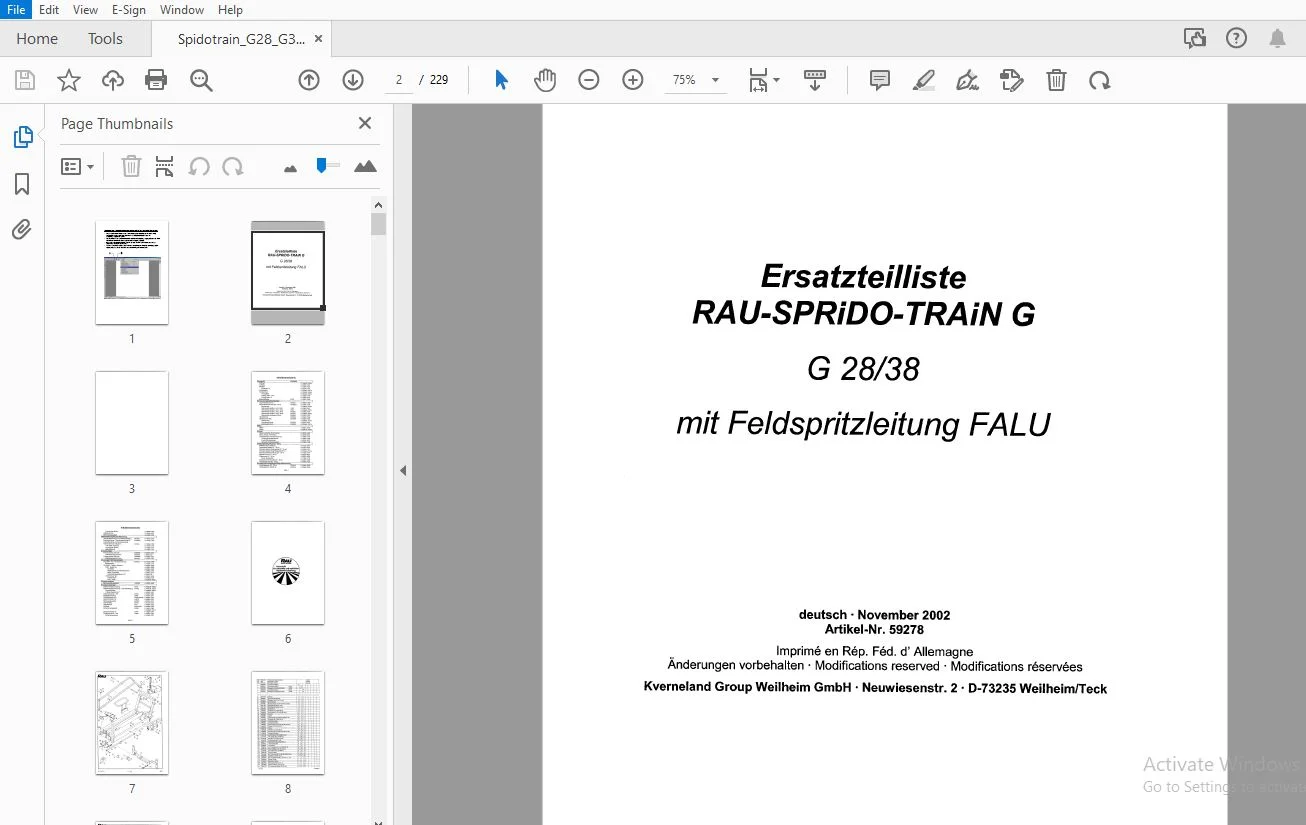Click the page number input field
The height and width of the screenshot is (825, 1306).
pyautogui.click(x=398, y=80)
